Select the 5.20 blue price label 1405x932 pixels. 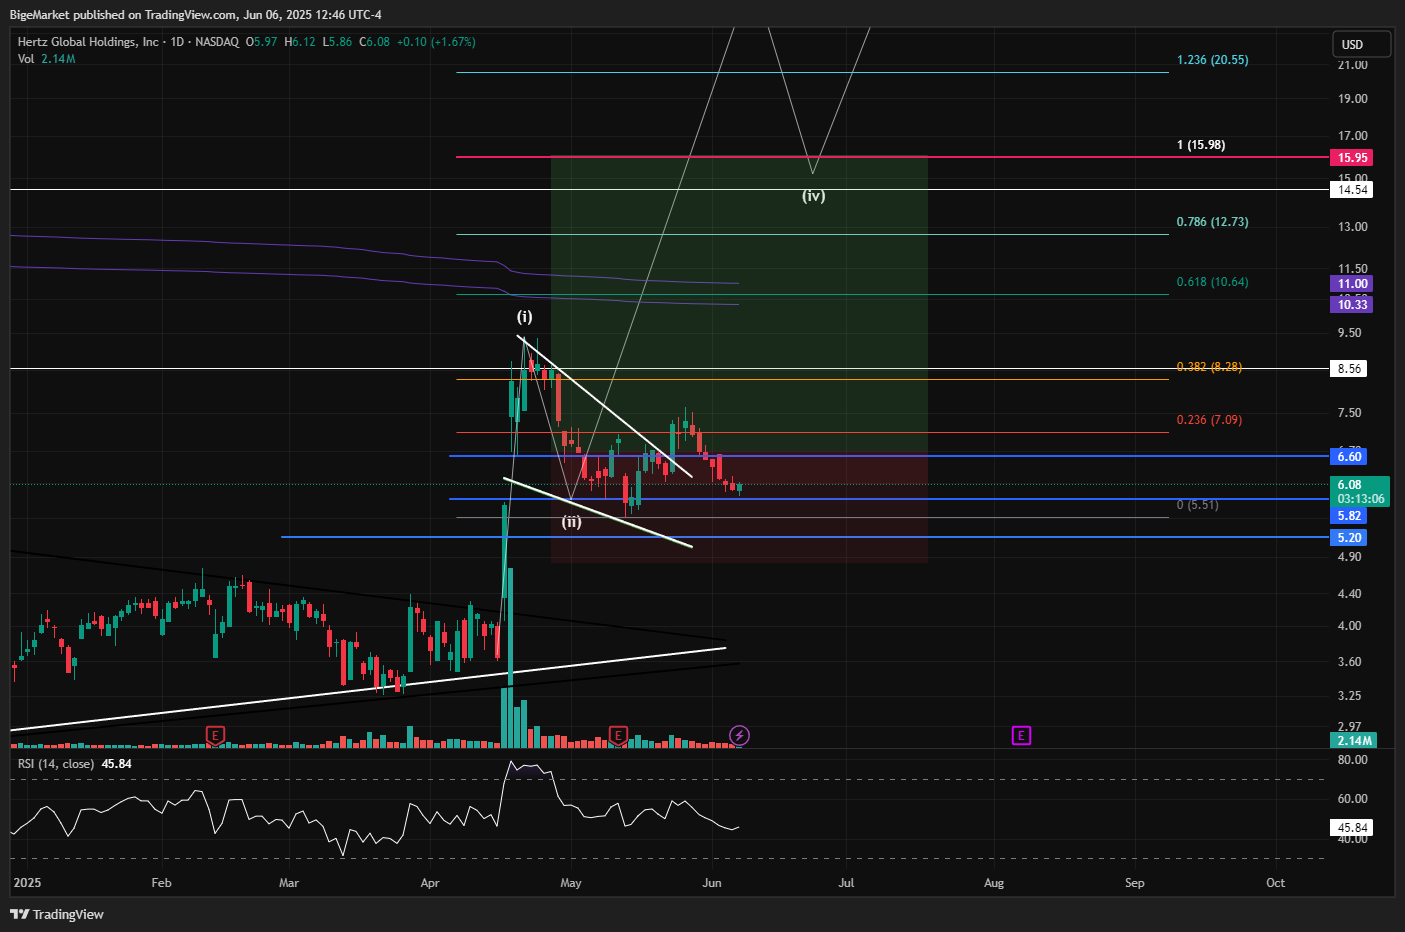pyautogui.click(x=1349, y=538)
